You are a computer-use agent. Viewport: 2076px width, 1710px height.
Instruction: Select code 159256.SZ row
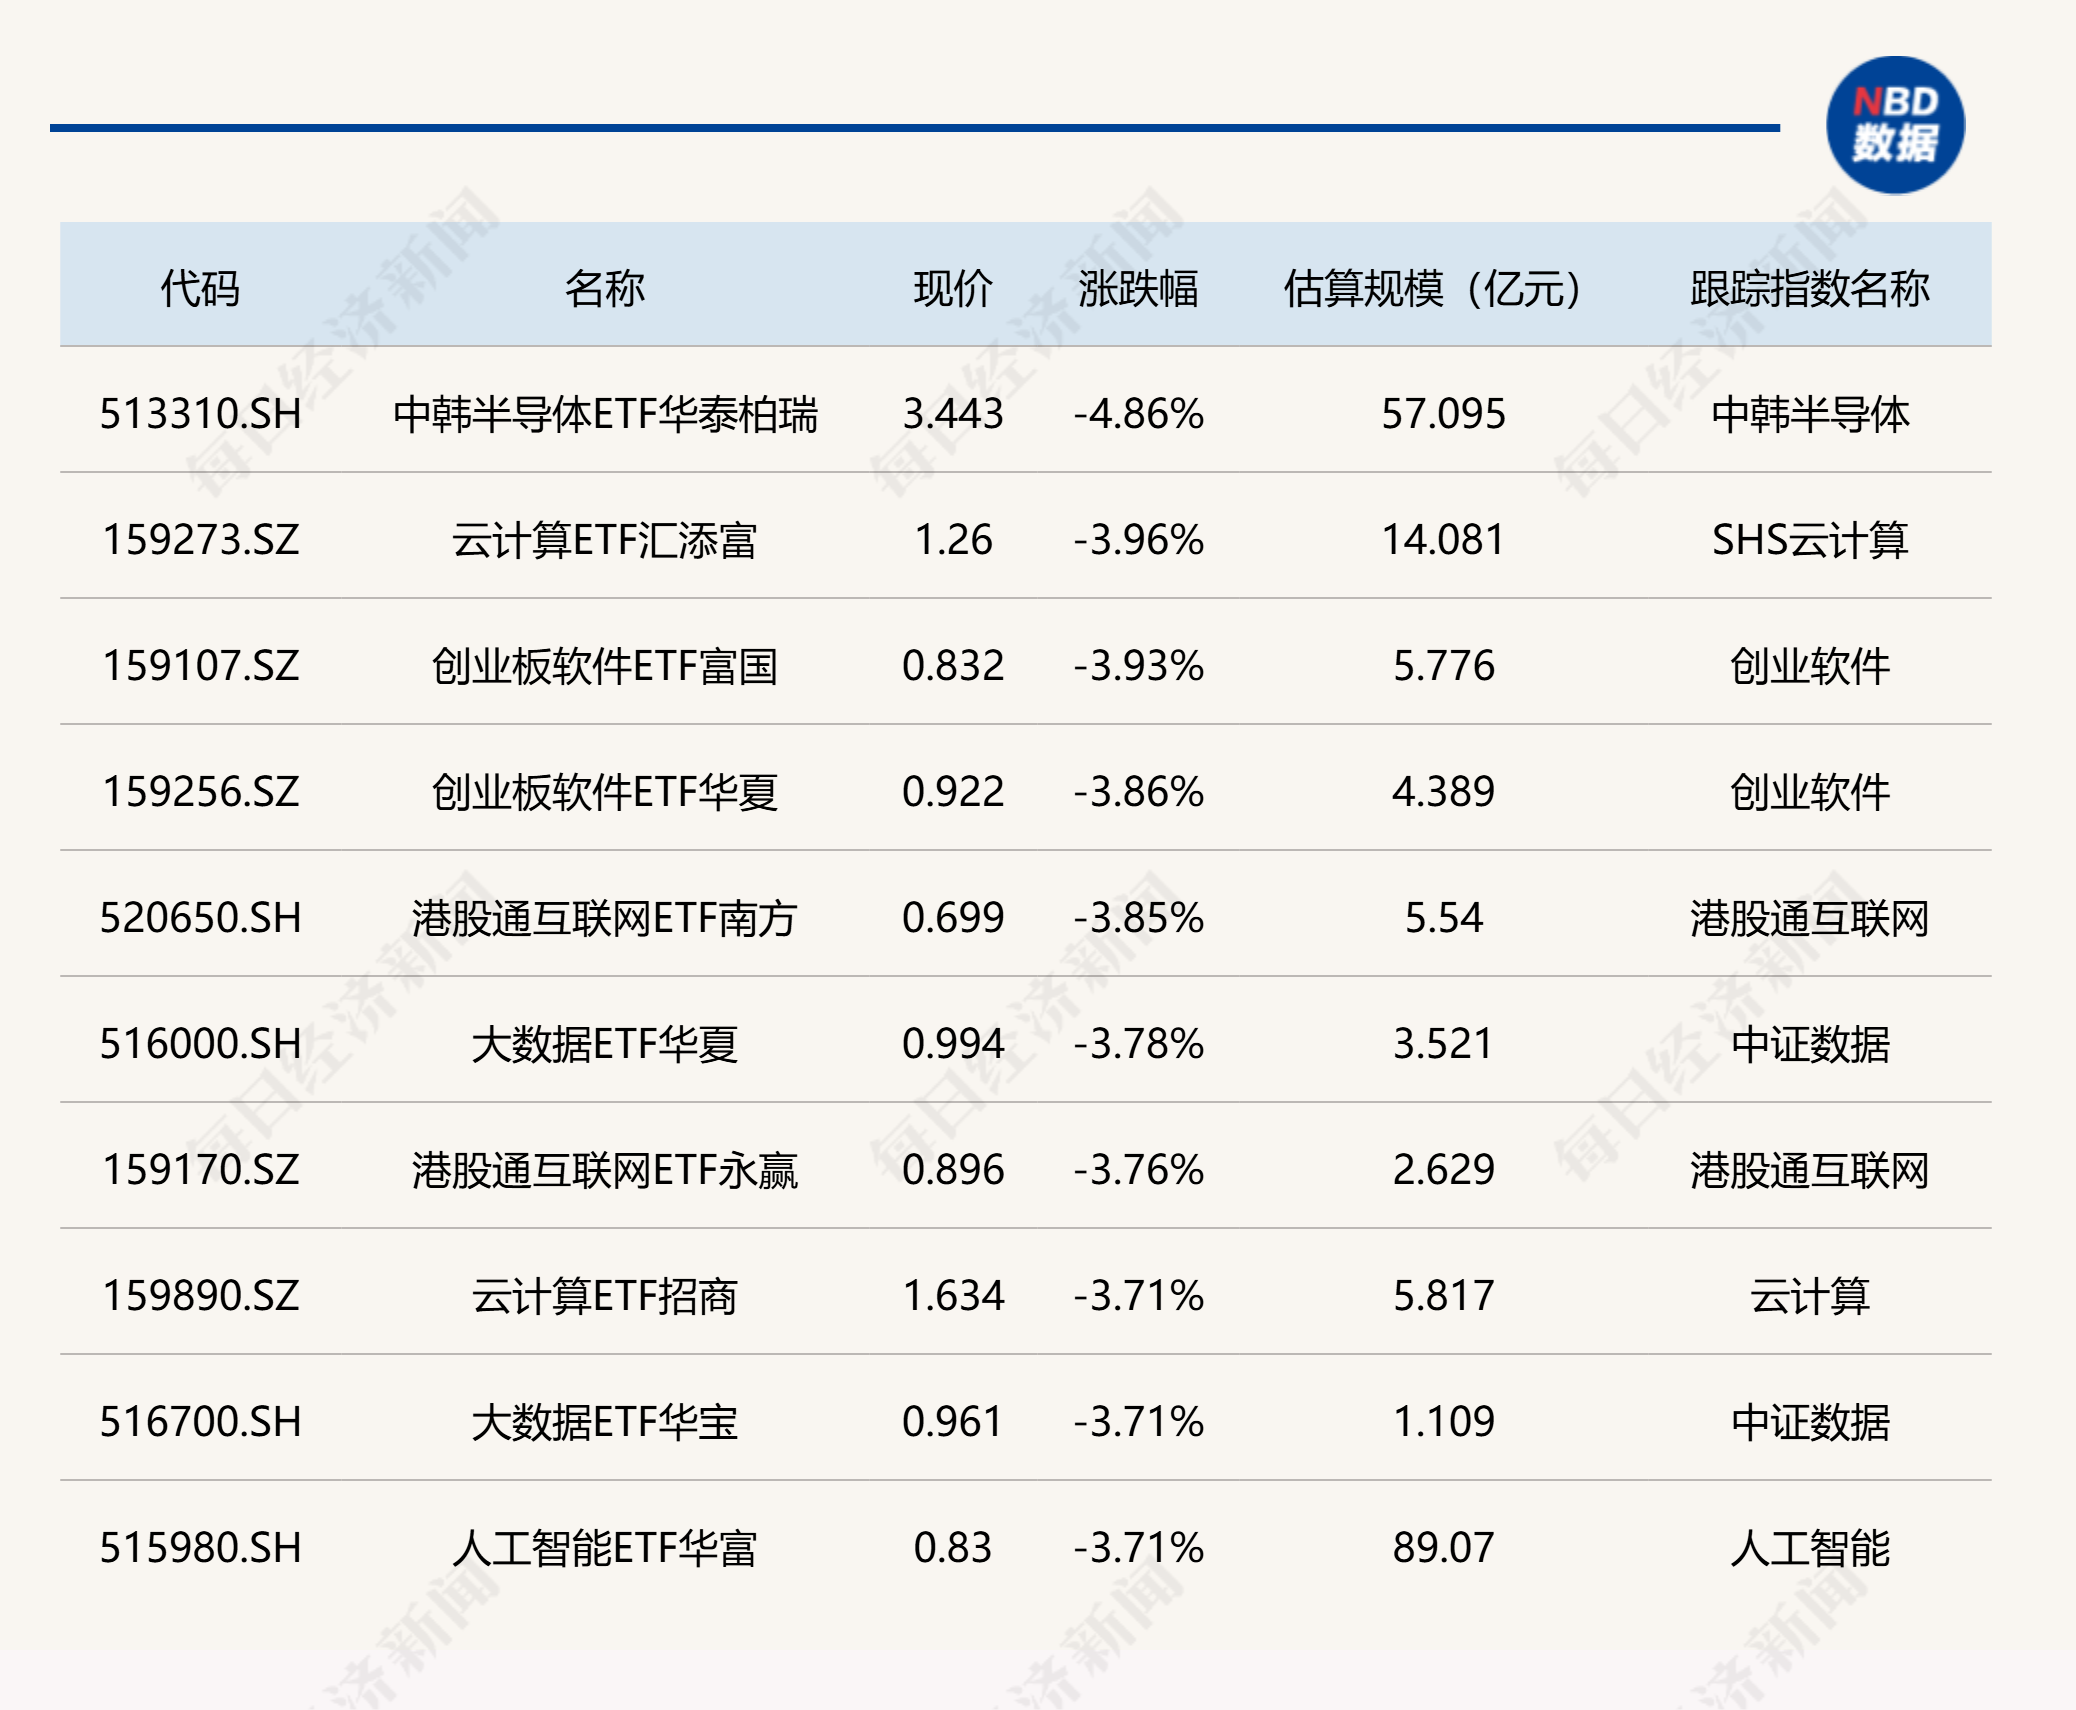[x=200, y=792]
